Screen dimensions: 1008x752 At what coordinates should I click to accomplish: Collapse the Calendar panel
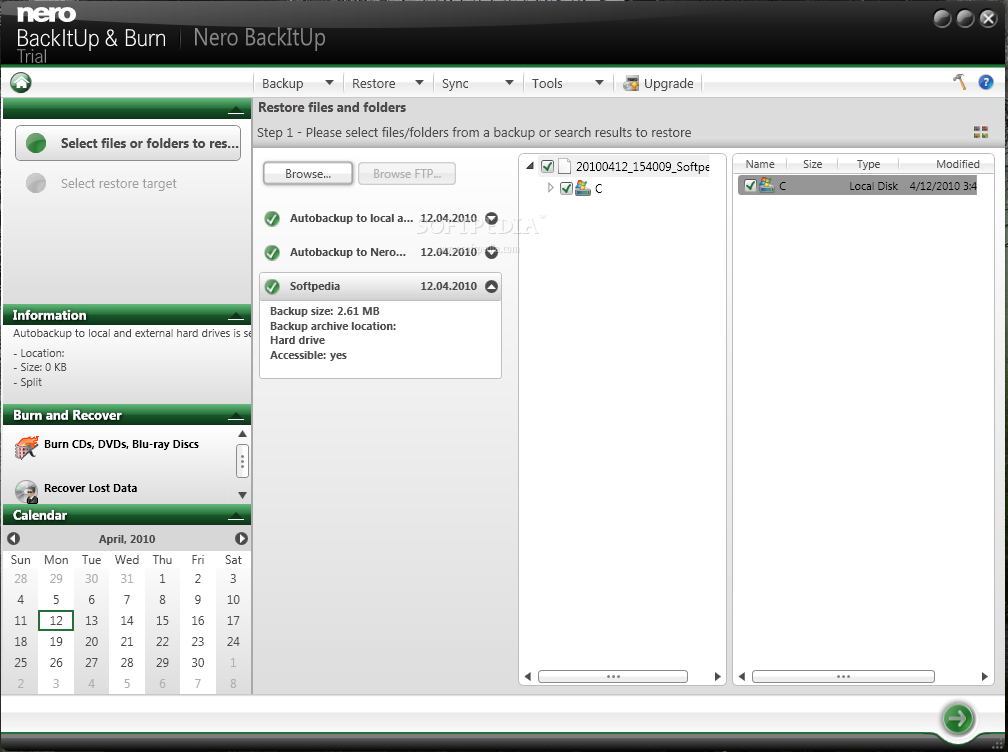[236, 517]
